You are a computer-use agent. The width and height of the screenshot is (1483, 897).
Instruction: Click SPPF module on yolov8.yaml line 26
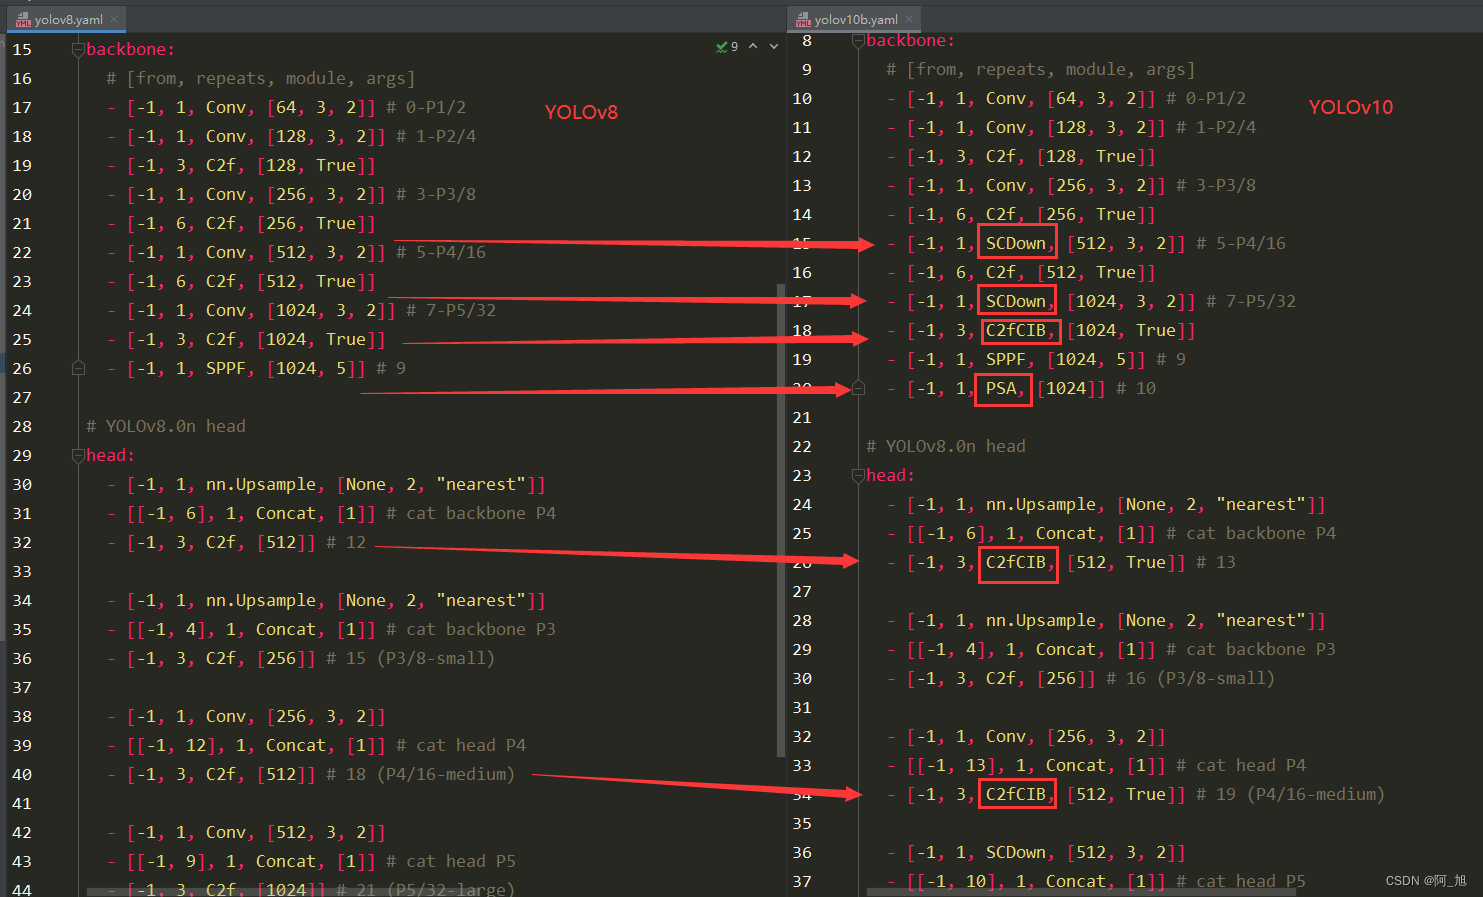point(226,368)
